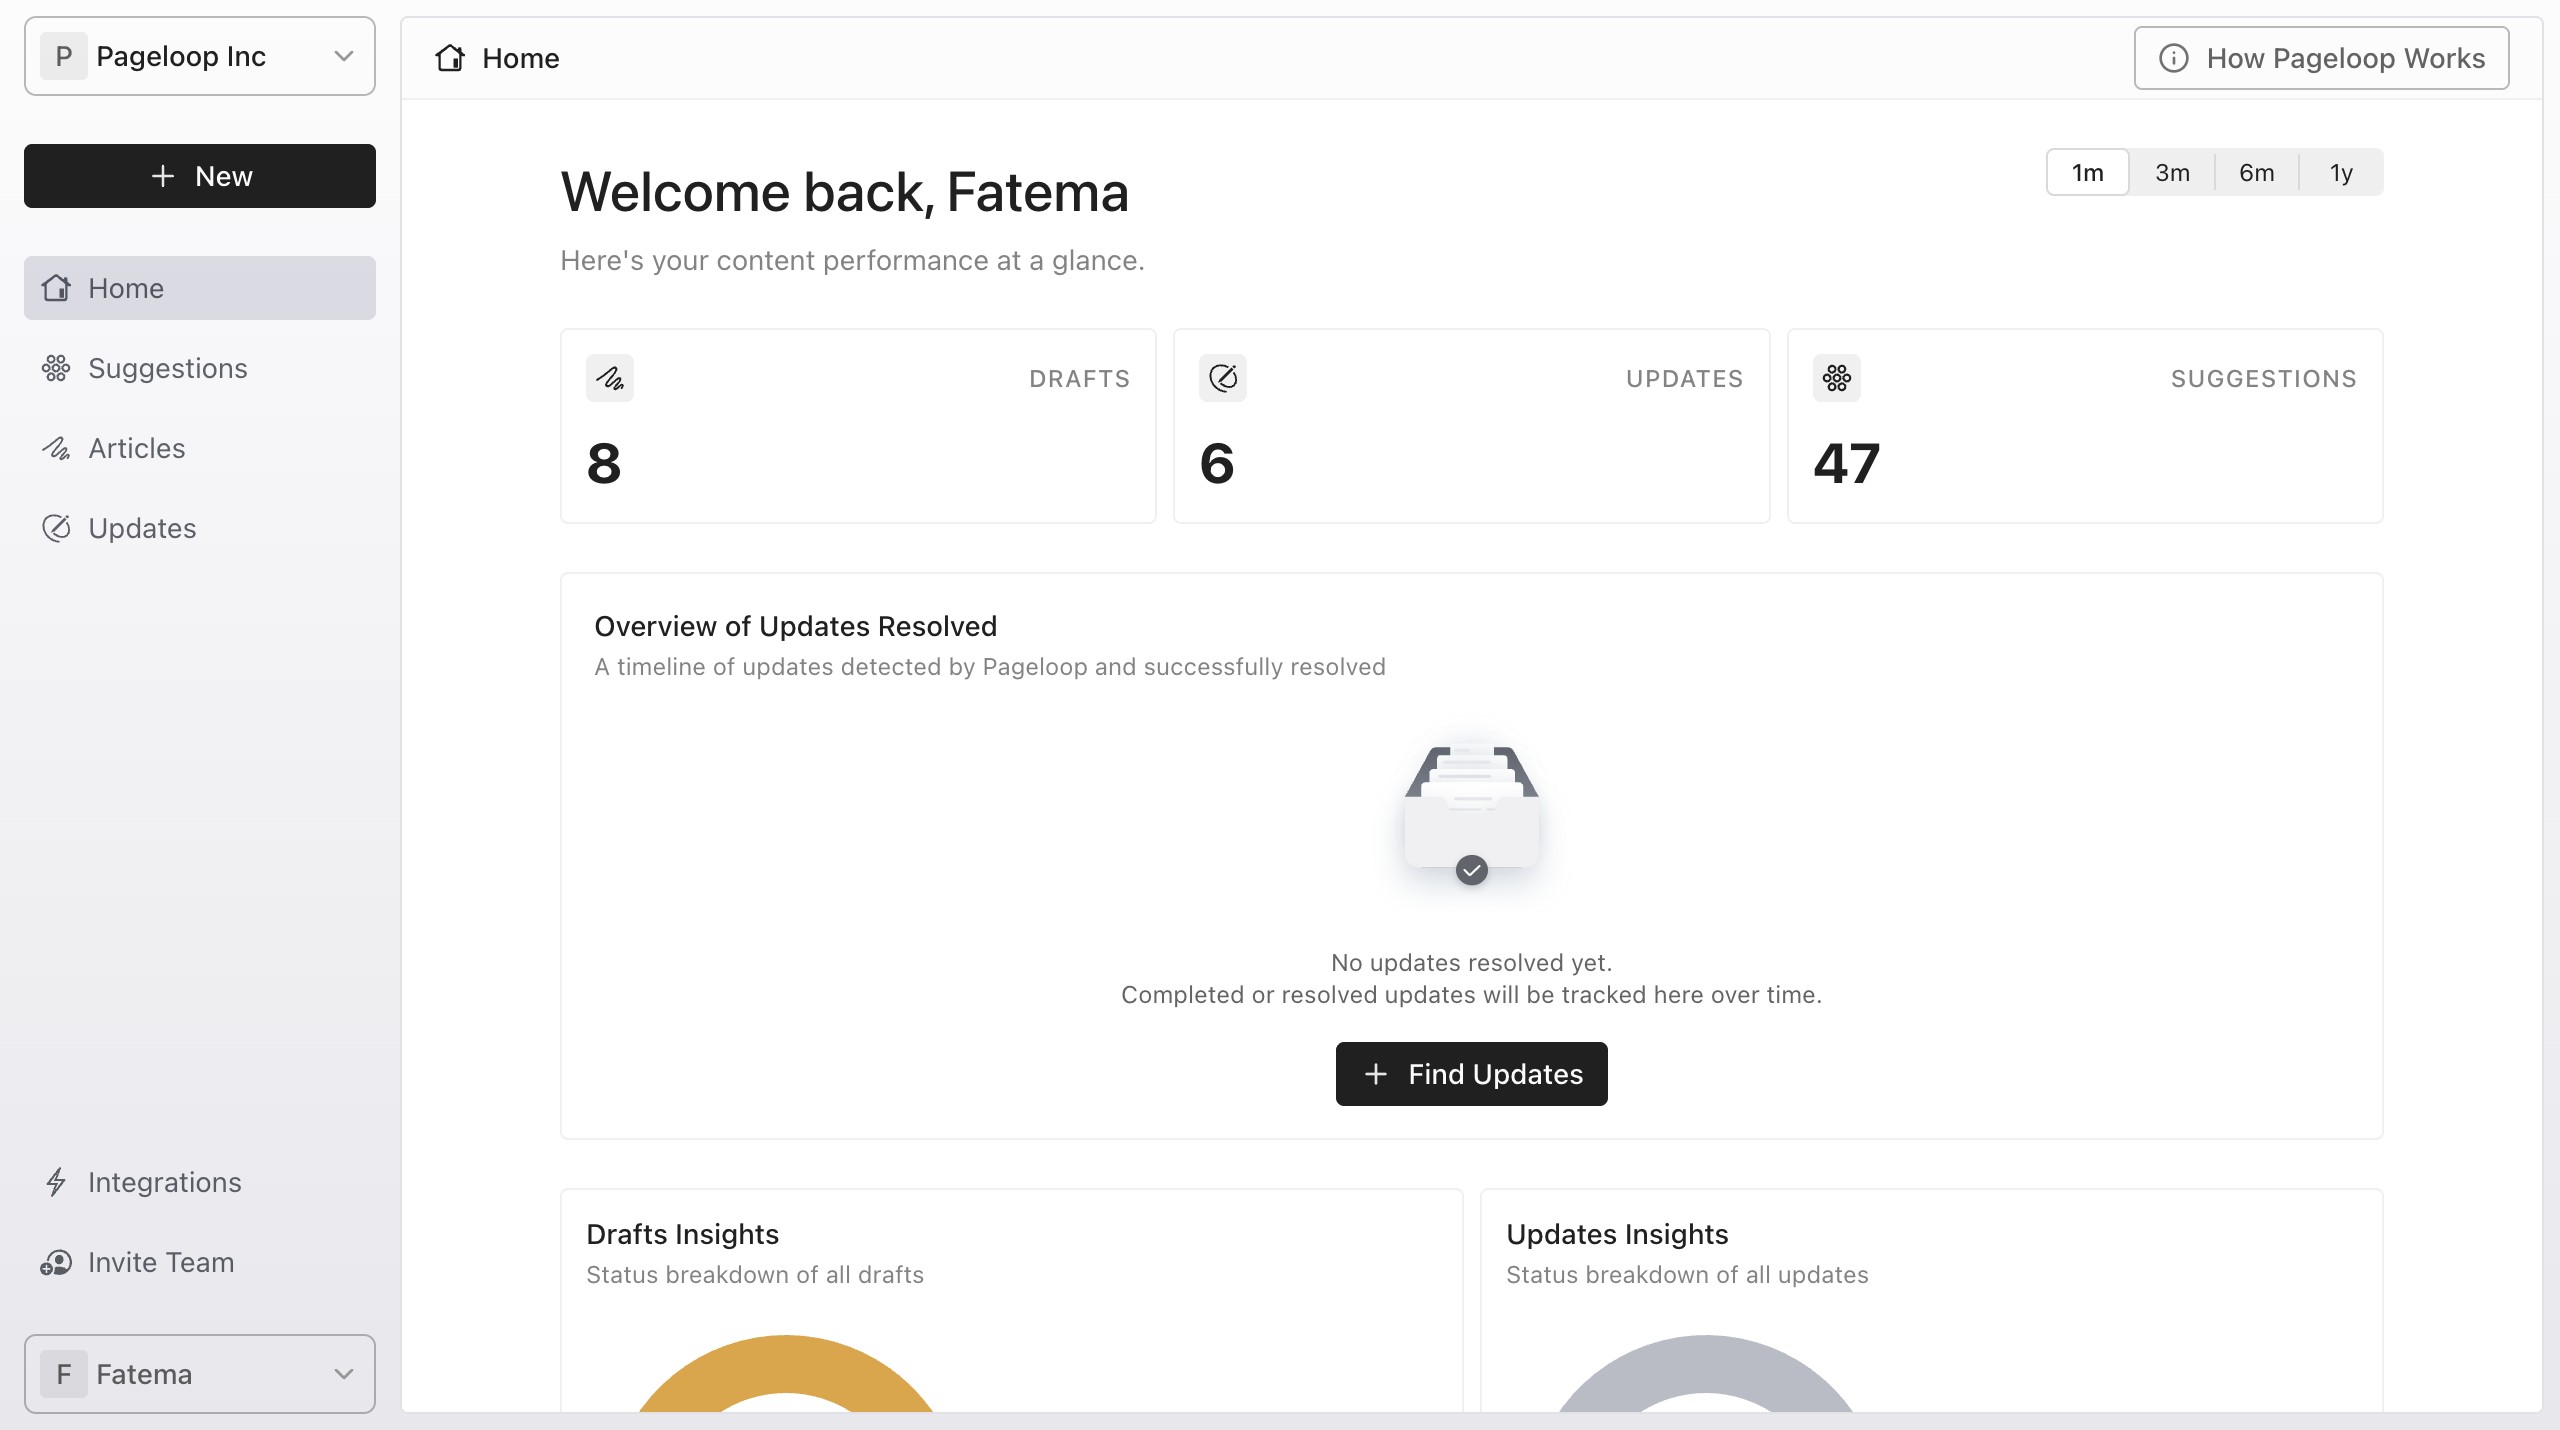
Task: Open the Fatema user menu
Action: coord(200,1374)
